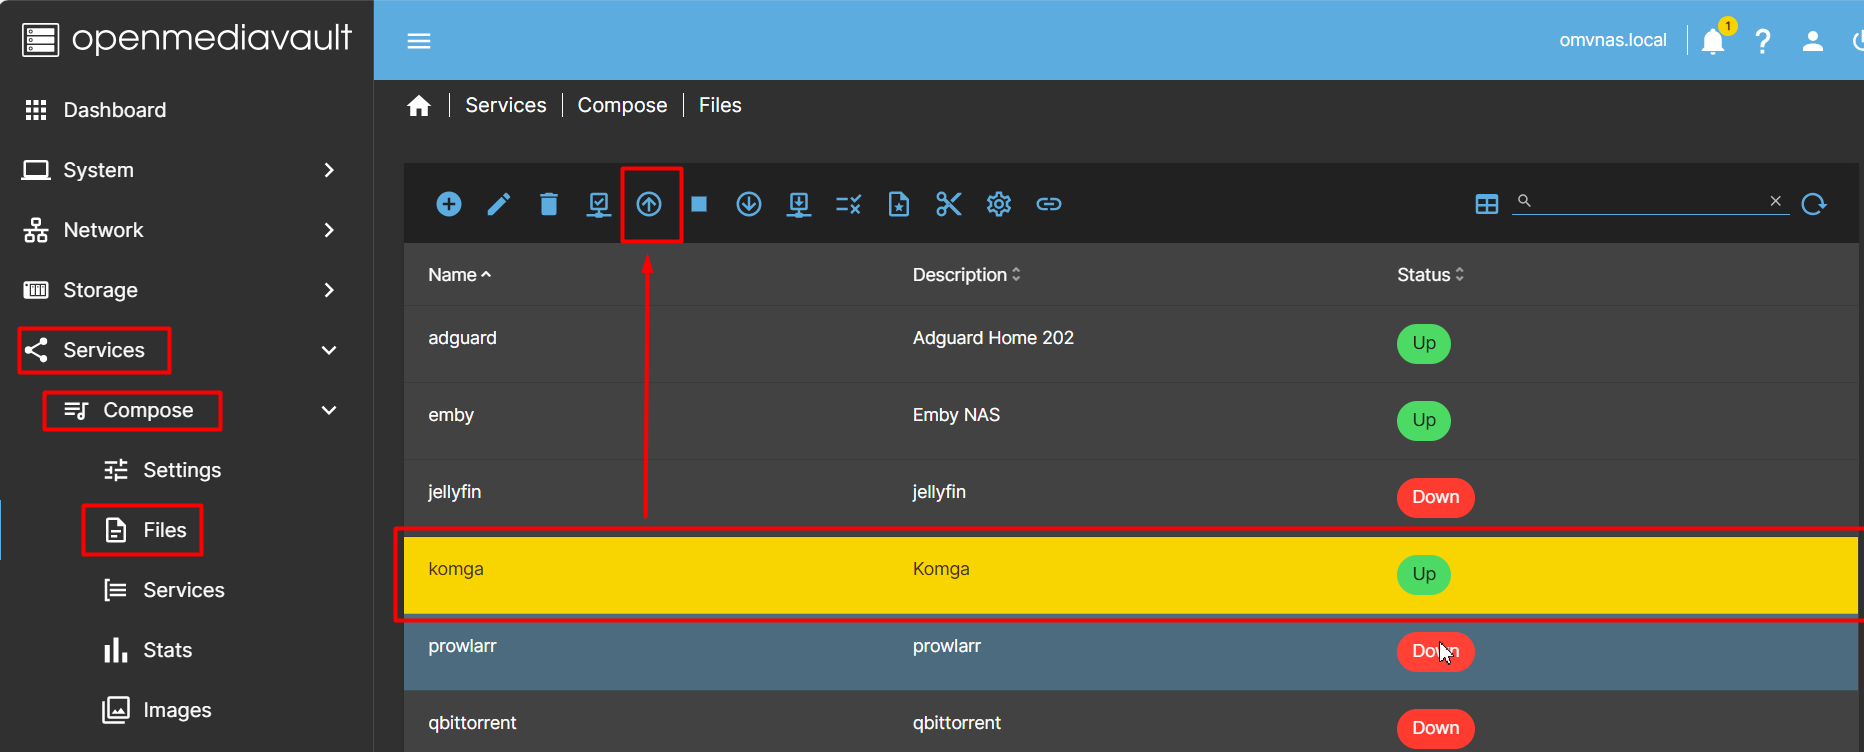Open the notifications bell

1713,41
